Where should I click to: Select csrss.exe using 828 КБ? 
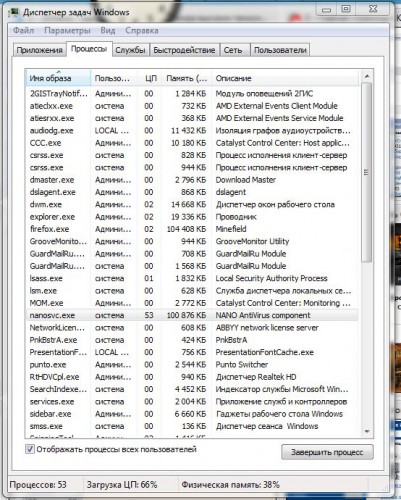coord(192,155)
